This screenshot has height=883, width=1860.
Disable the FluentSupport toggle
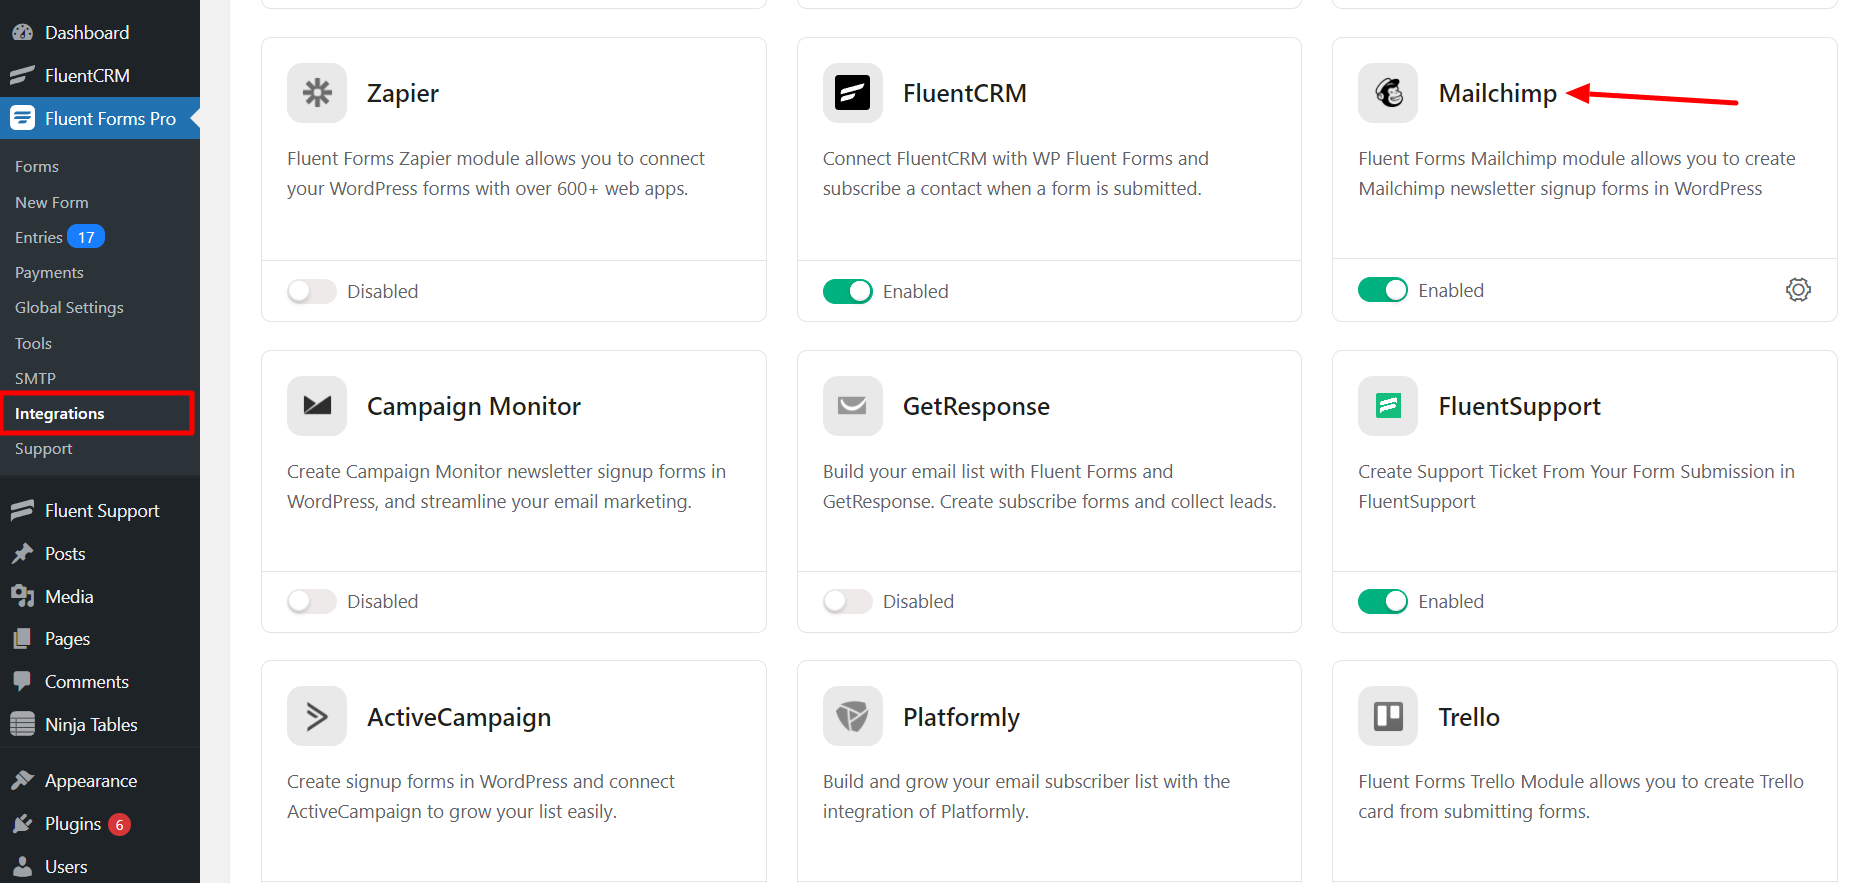tap(1383, 601)
